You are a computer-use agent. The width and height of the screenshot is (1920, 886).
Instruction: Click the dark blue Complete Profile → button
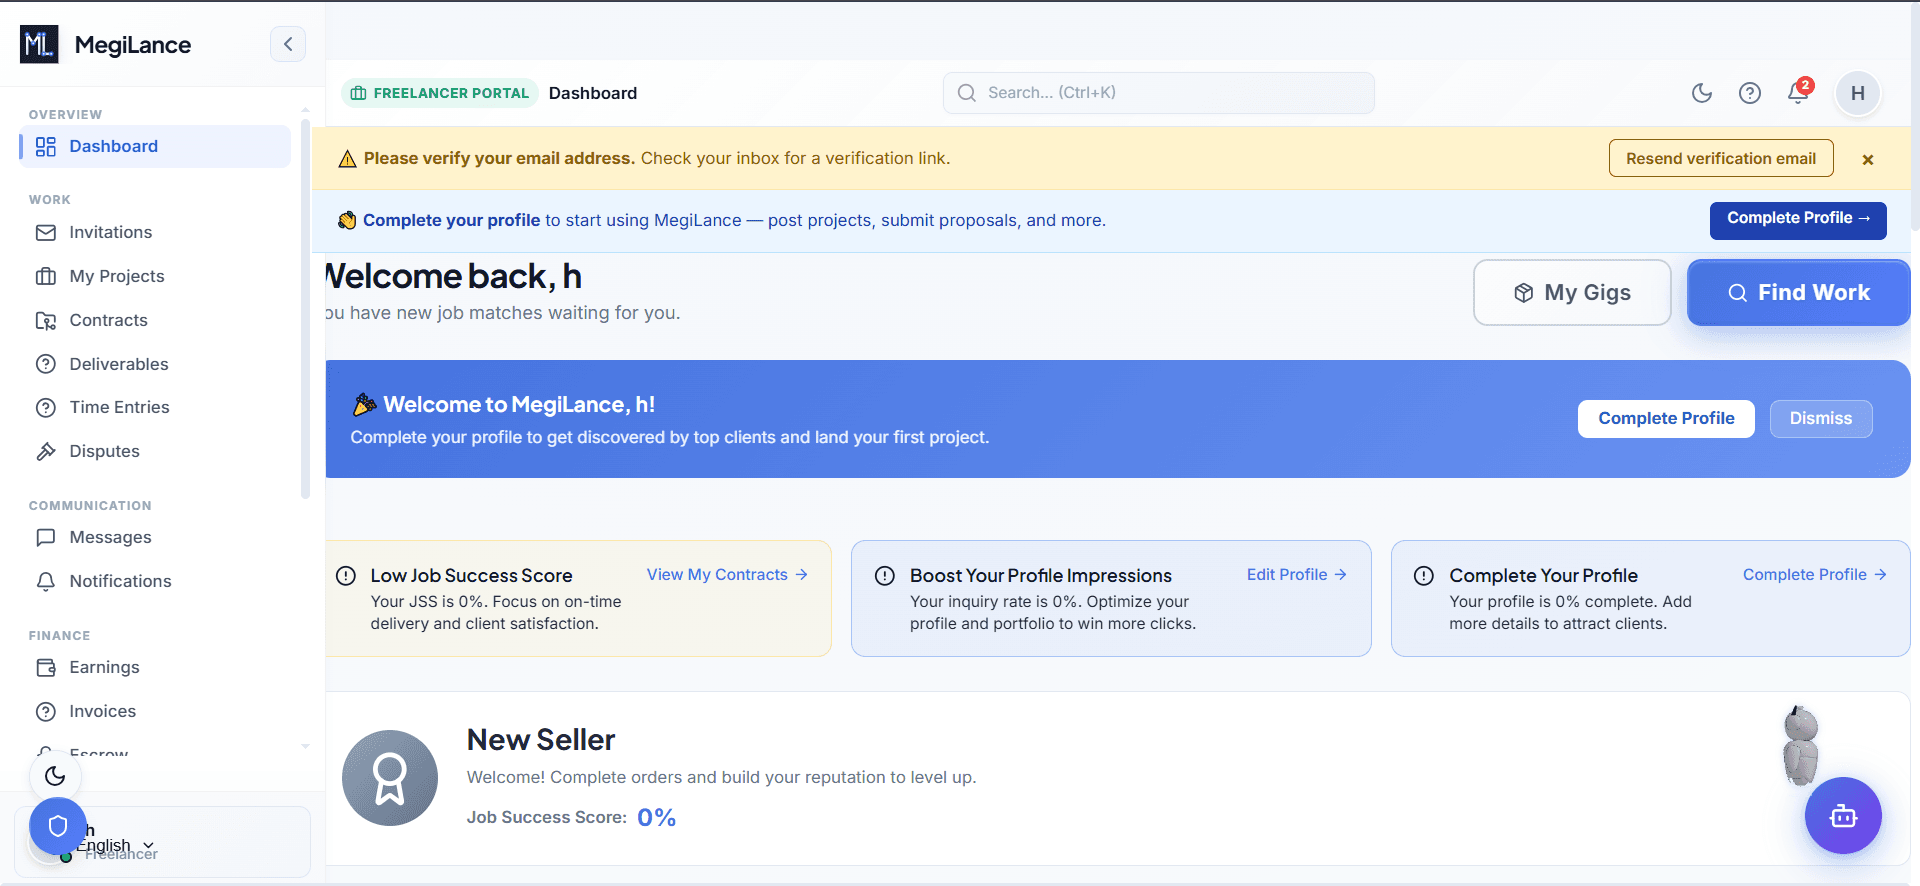click(x=1798, y=220)
